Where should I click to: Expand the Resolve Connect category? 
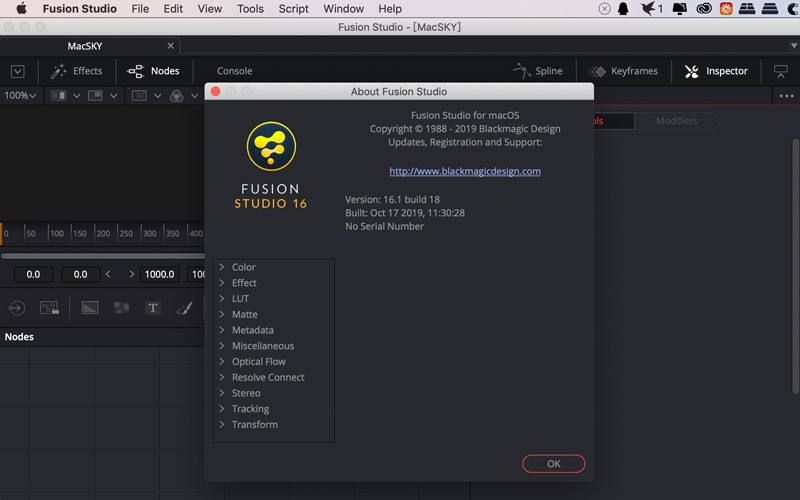pyautogui.click(x=221, y=377)
